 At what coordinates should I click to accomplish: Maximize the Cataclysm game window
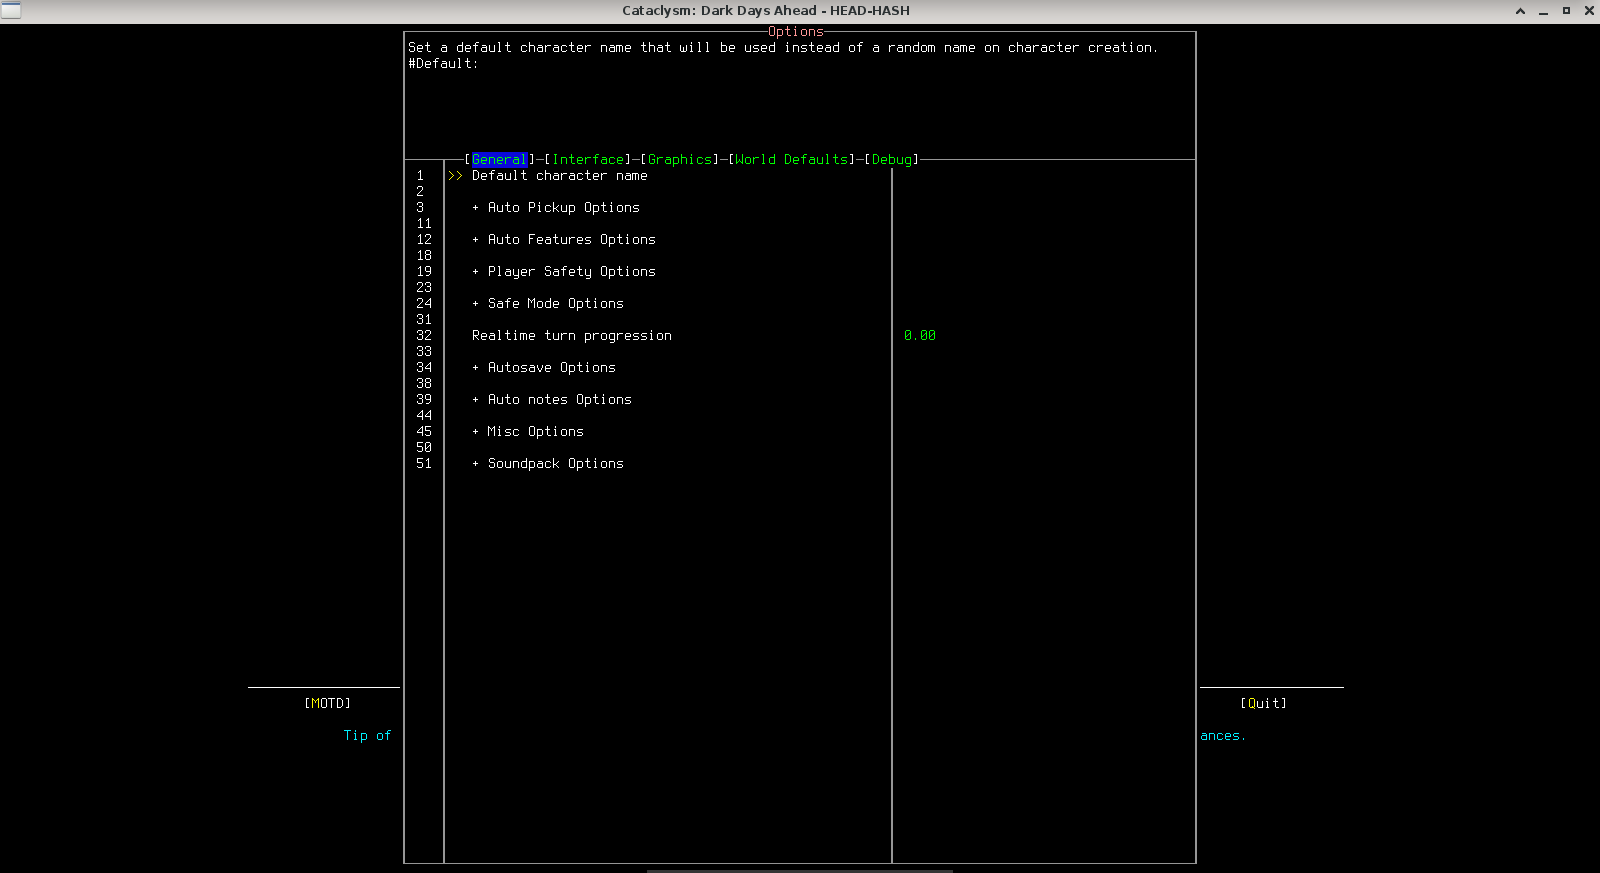tap(1566, 11)
